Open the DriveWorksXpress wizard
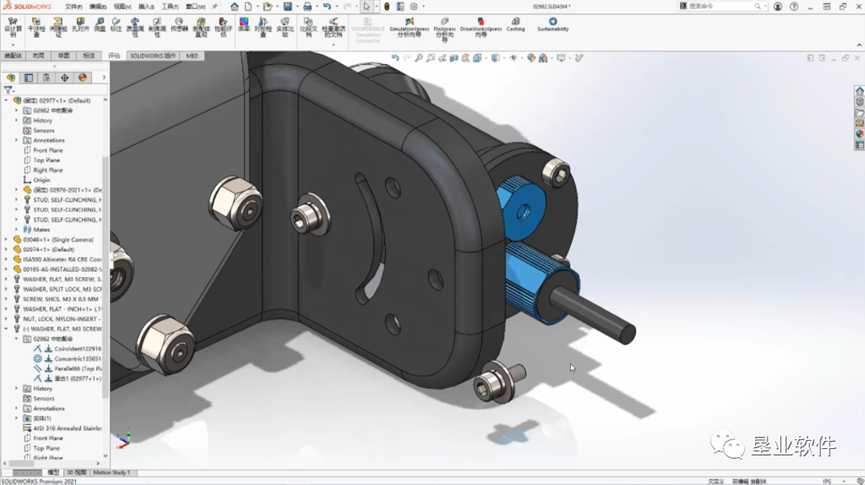The height and width of the screenshot is (485, 865). (x=480, y=24)
